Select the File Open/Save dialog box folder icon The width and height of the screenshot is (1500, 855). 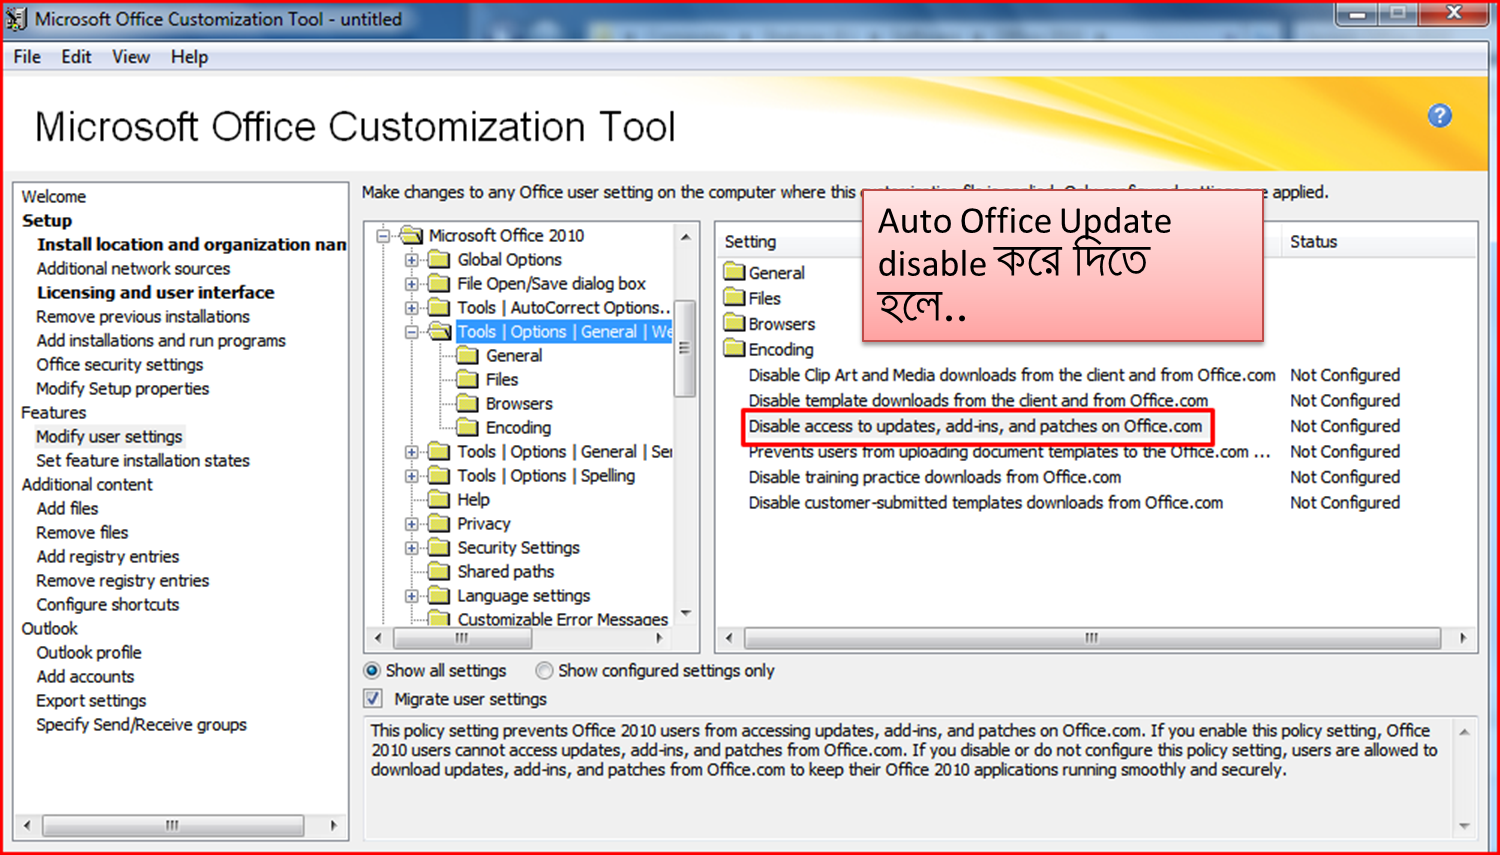tap(439, 284)
